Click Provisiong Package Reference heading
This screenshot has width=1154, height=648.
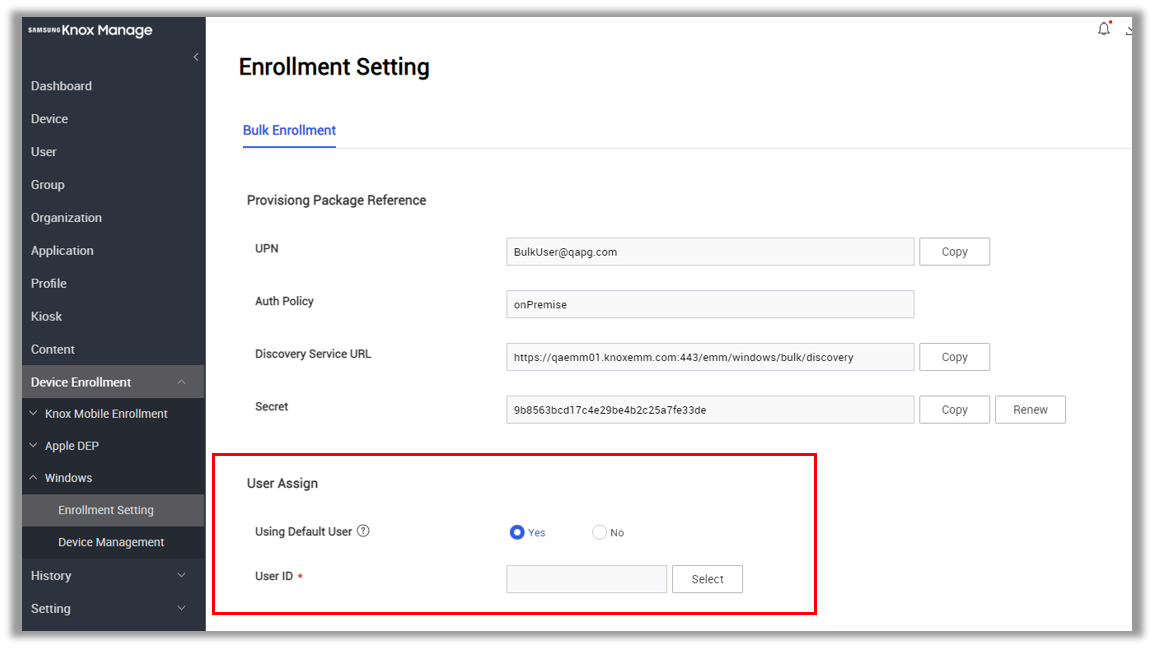[336, 200]
